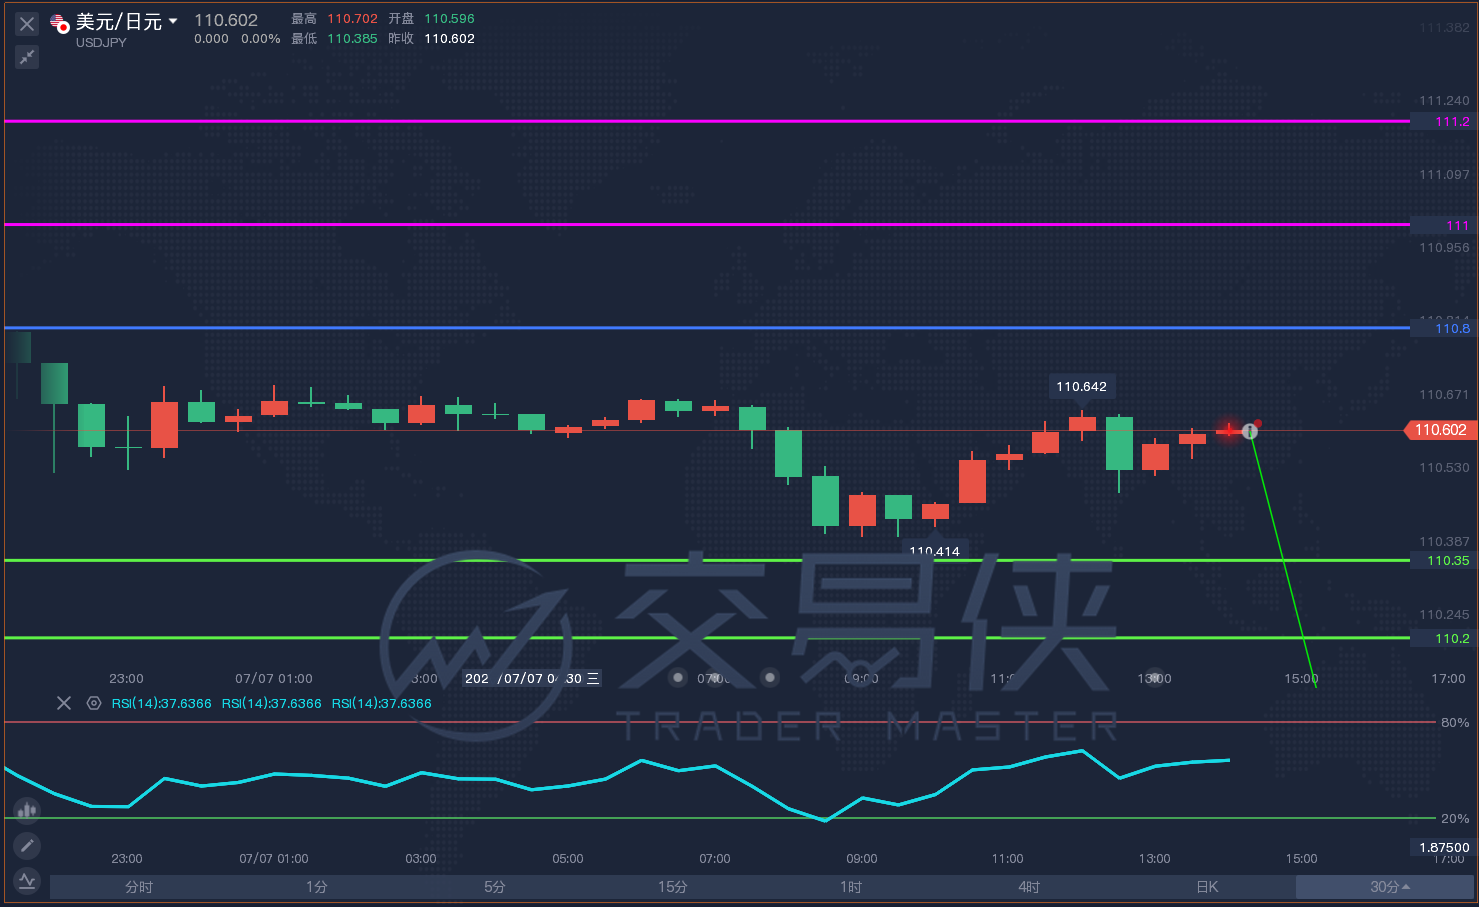Choose the 日K timeframe

1207,887
